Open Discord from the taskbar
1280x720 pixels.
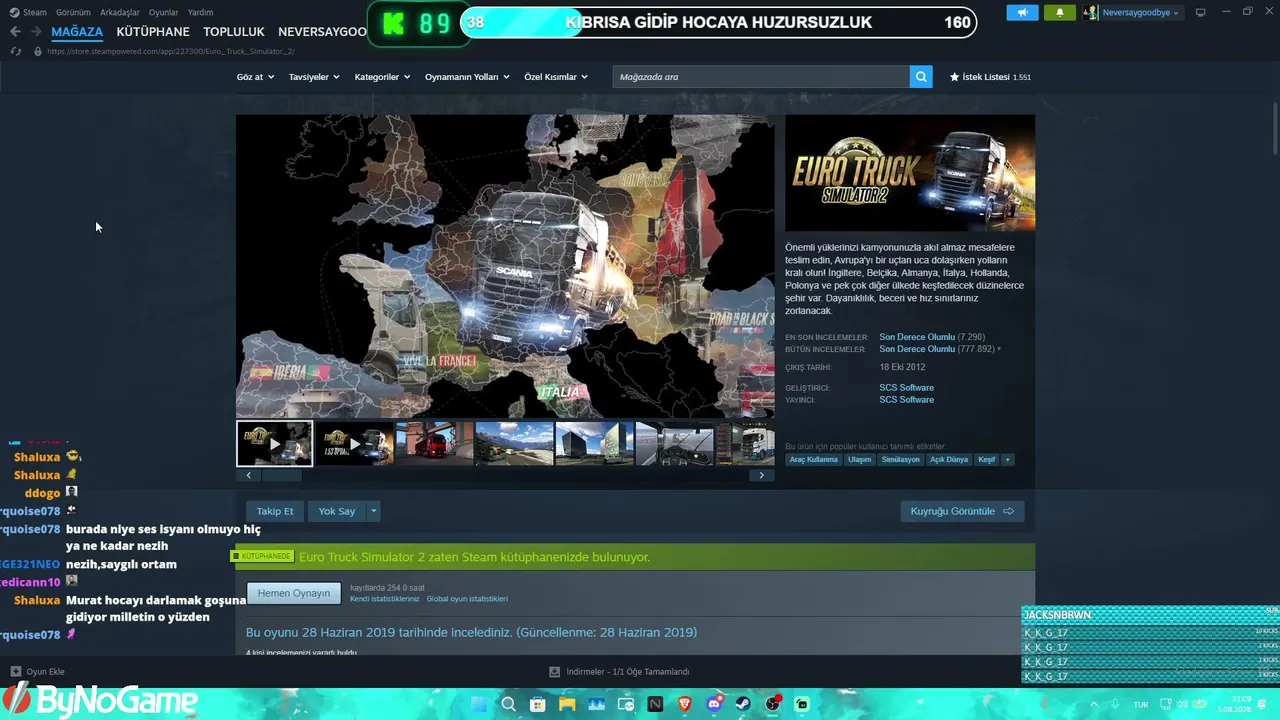714,704
